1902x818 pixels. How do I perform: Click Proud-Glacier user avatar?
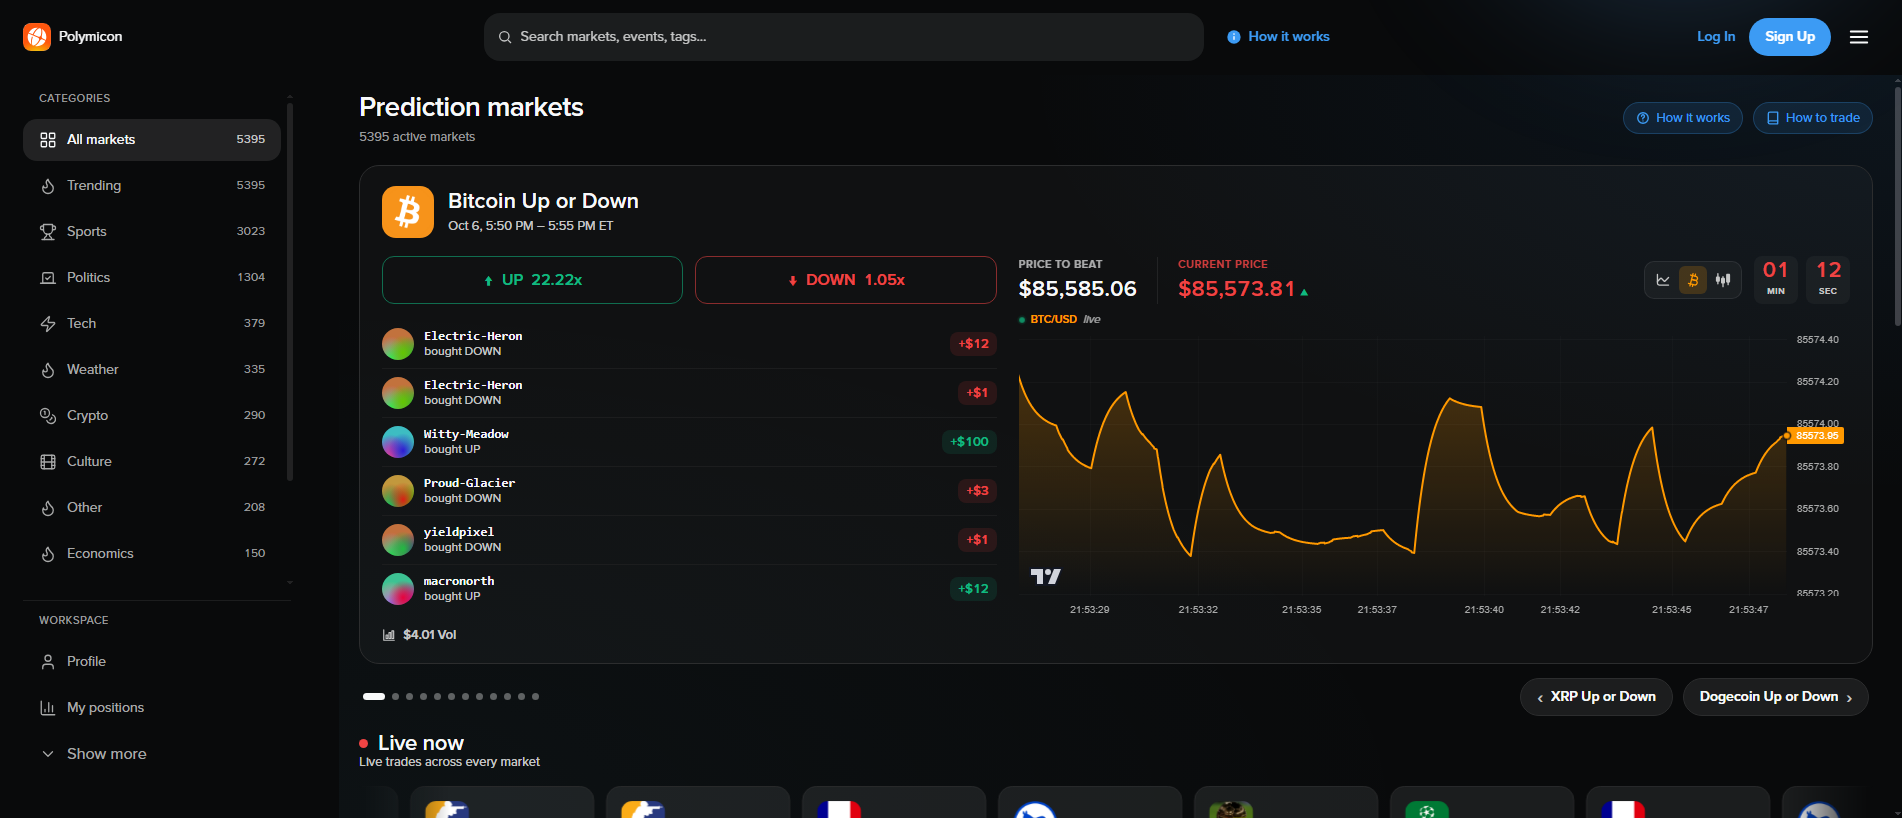coord(398,491)
